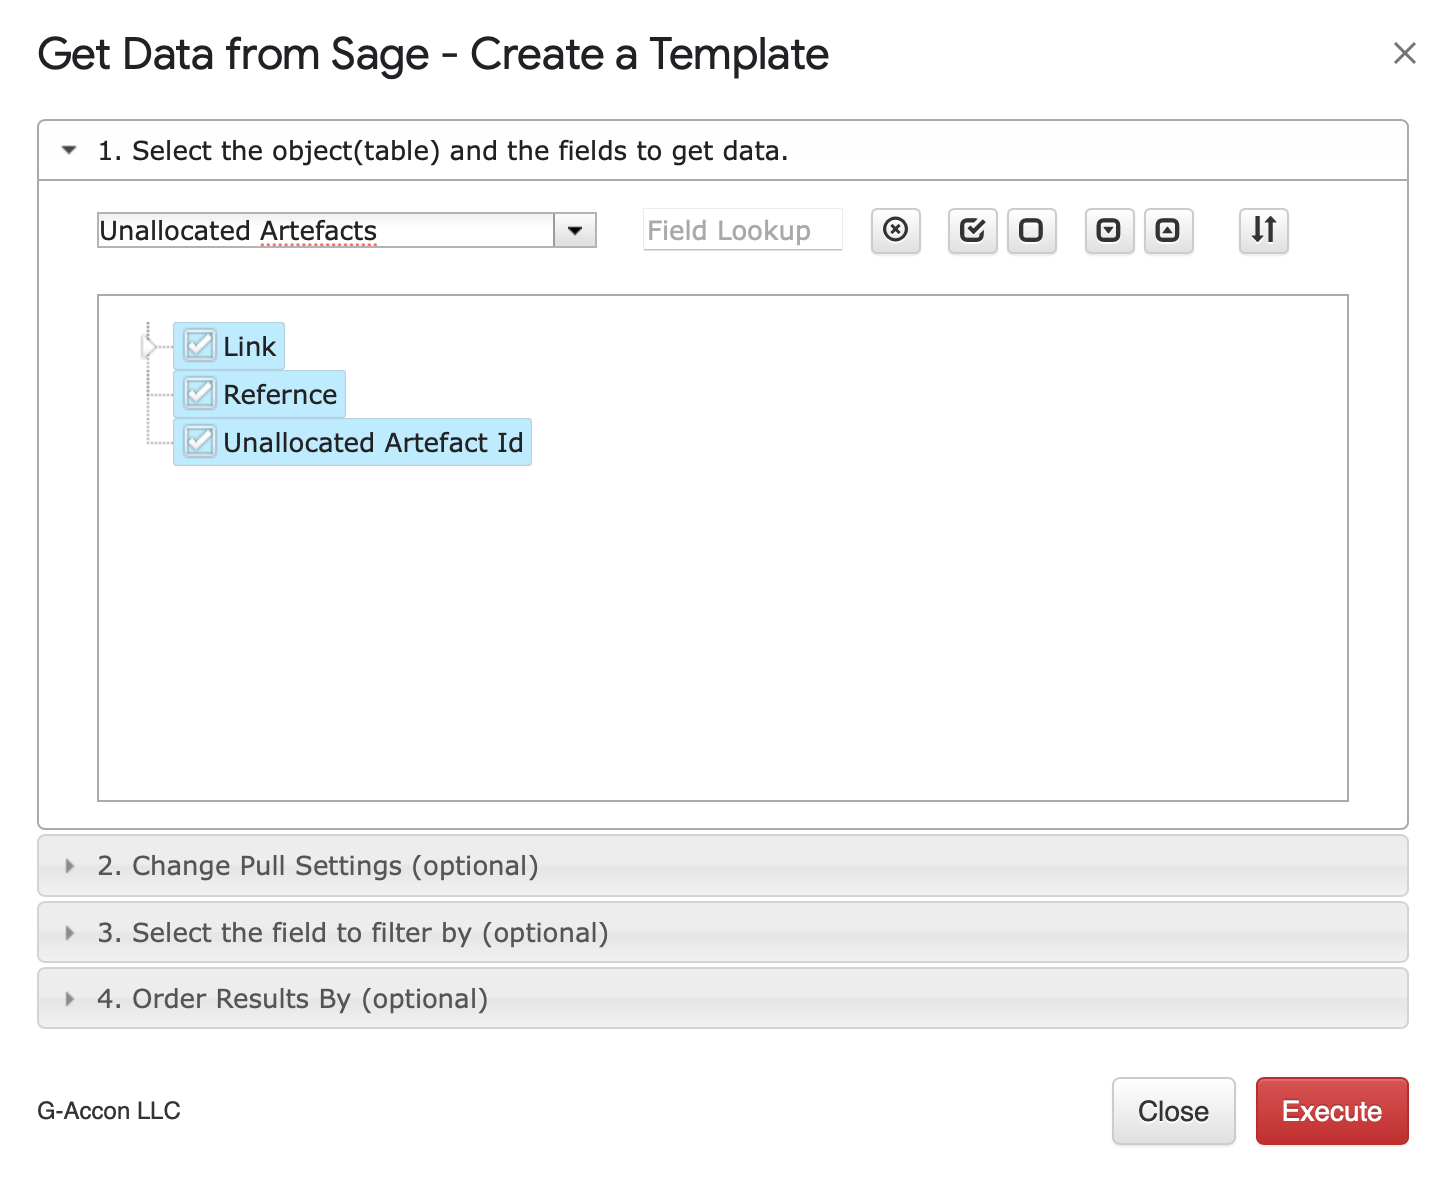
Task: Click the check all fields icon
Action: point(972,231)
